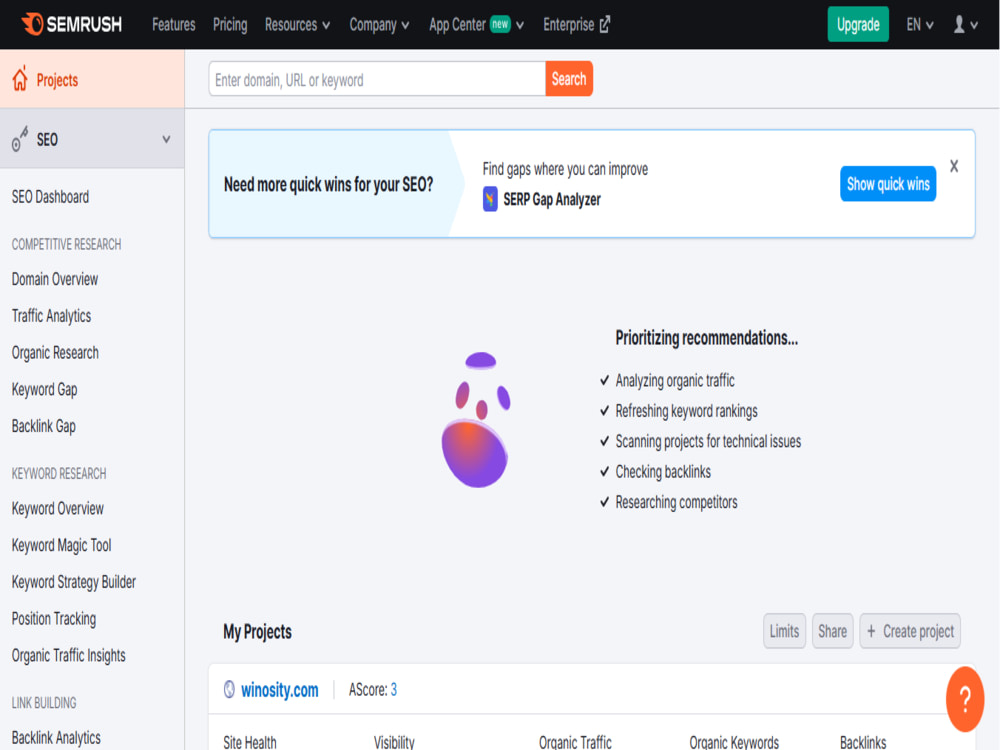Expand the user menu arrow
Screen dimensions: 1000x750
click(x=974, y=26)
